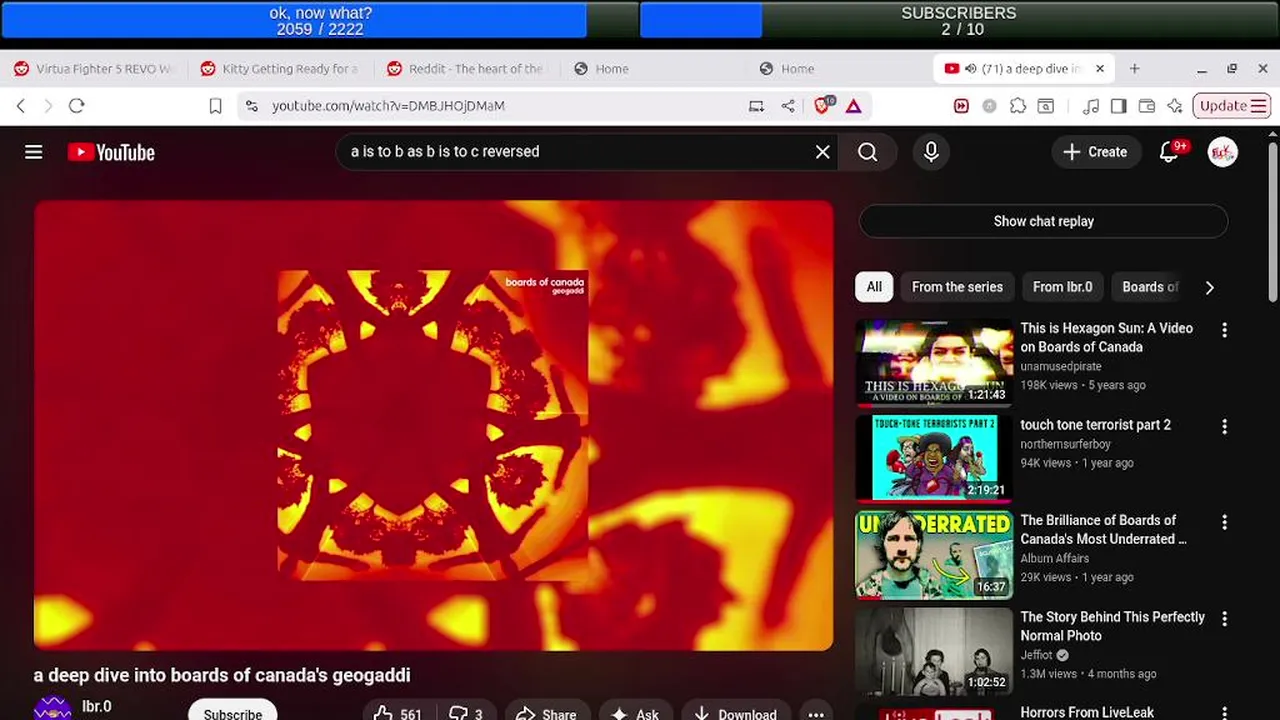Open northernsurferboy channel name

(x=1065, y=444)
